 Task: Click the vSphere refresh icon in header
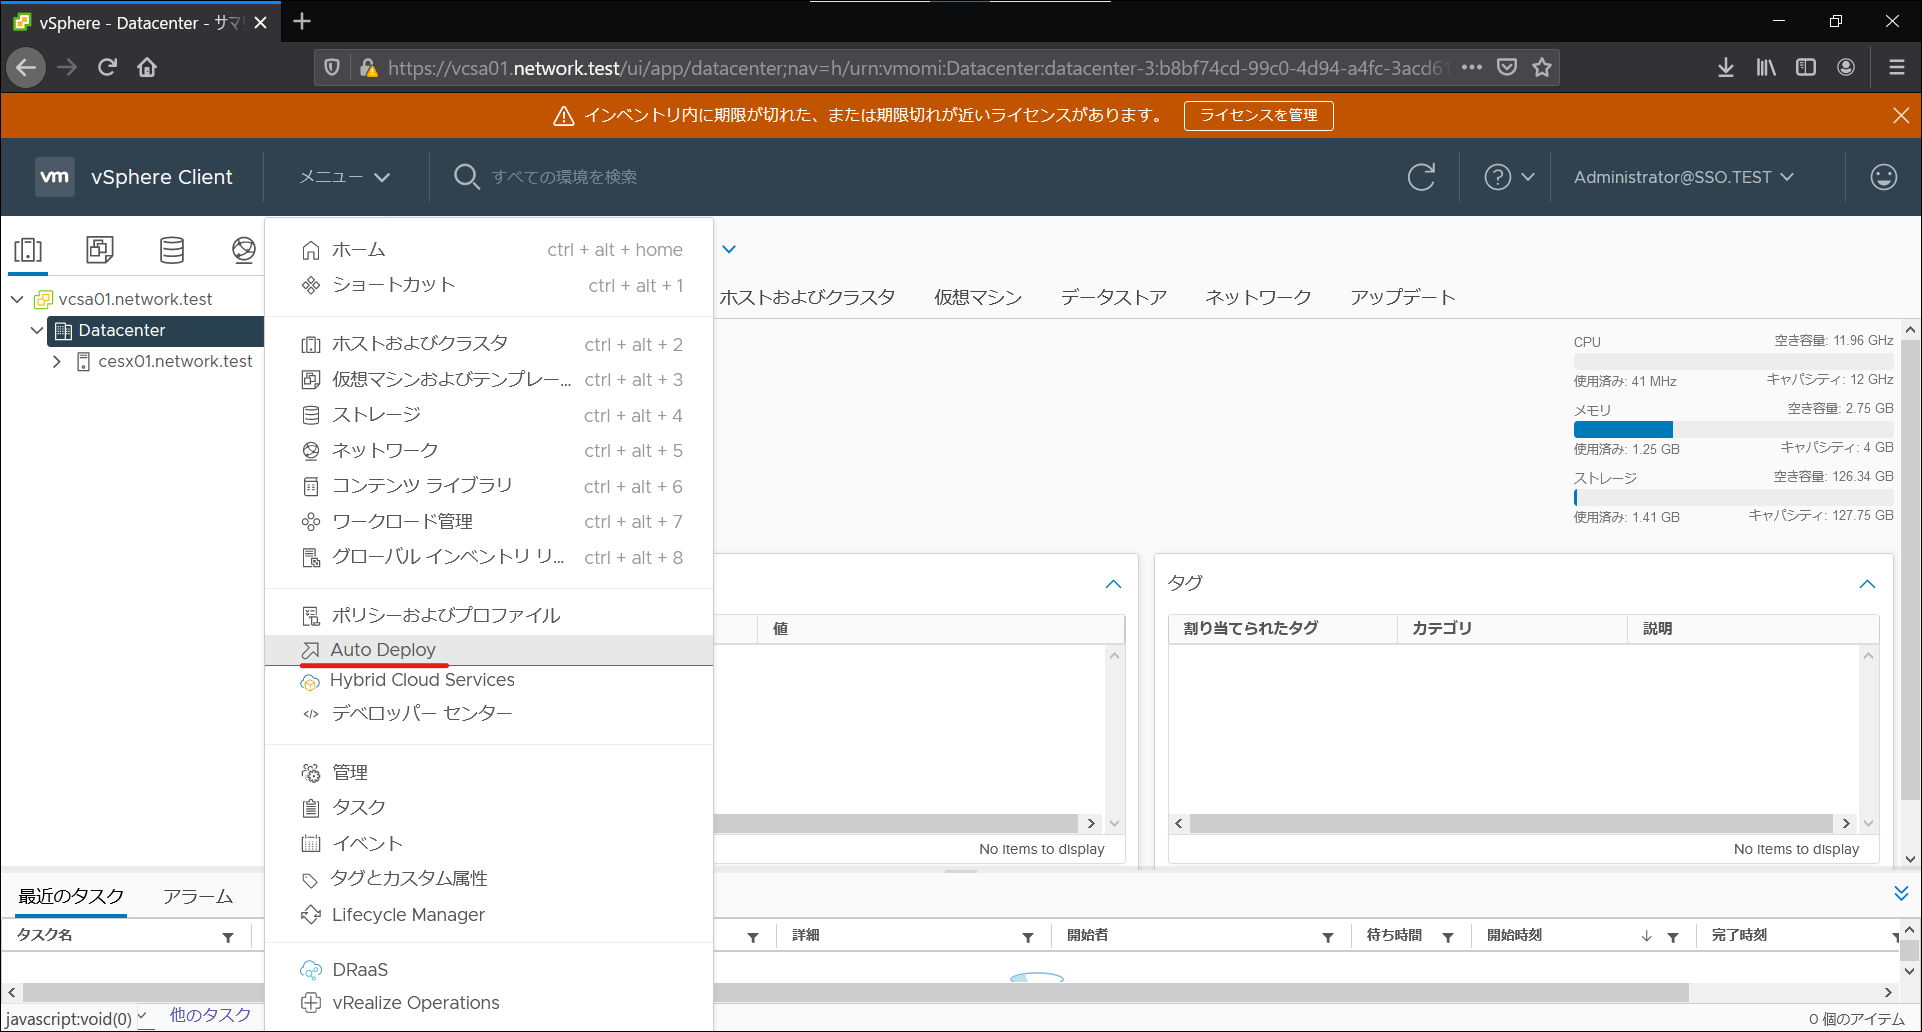1421,177
